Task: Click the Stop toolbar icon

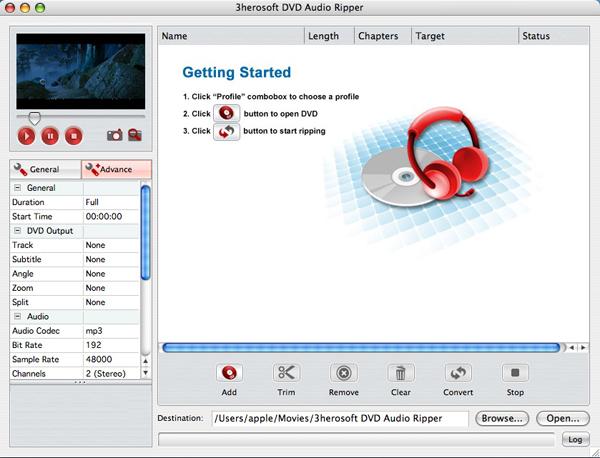Action: tap(515, 373)
